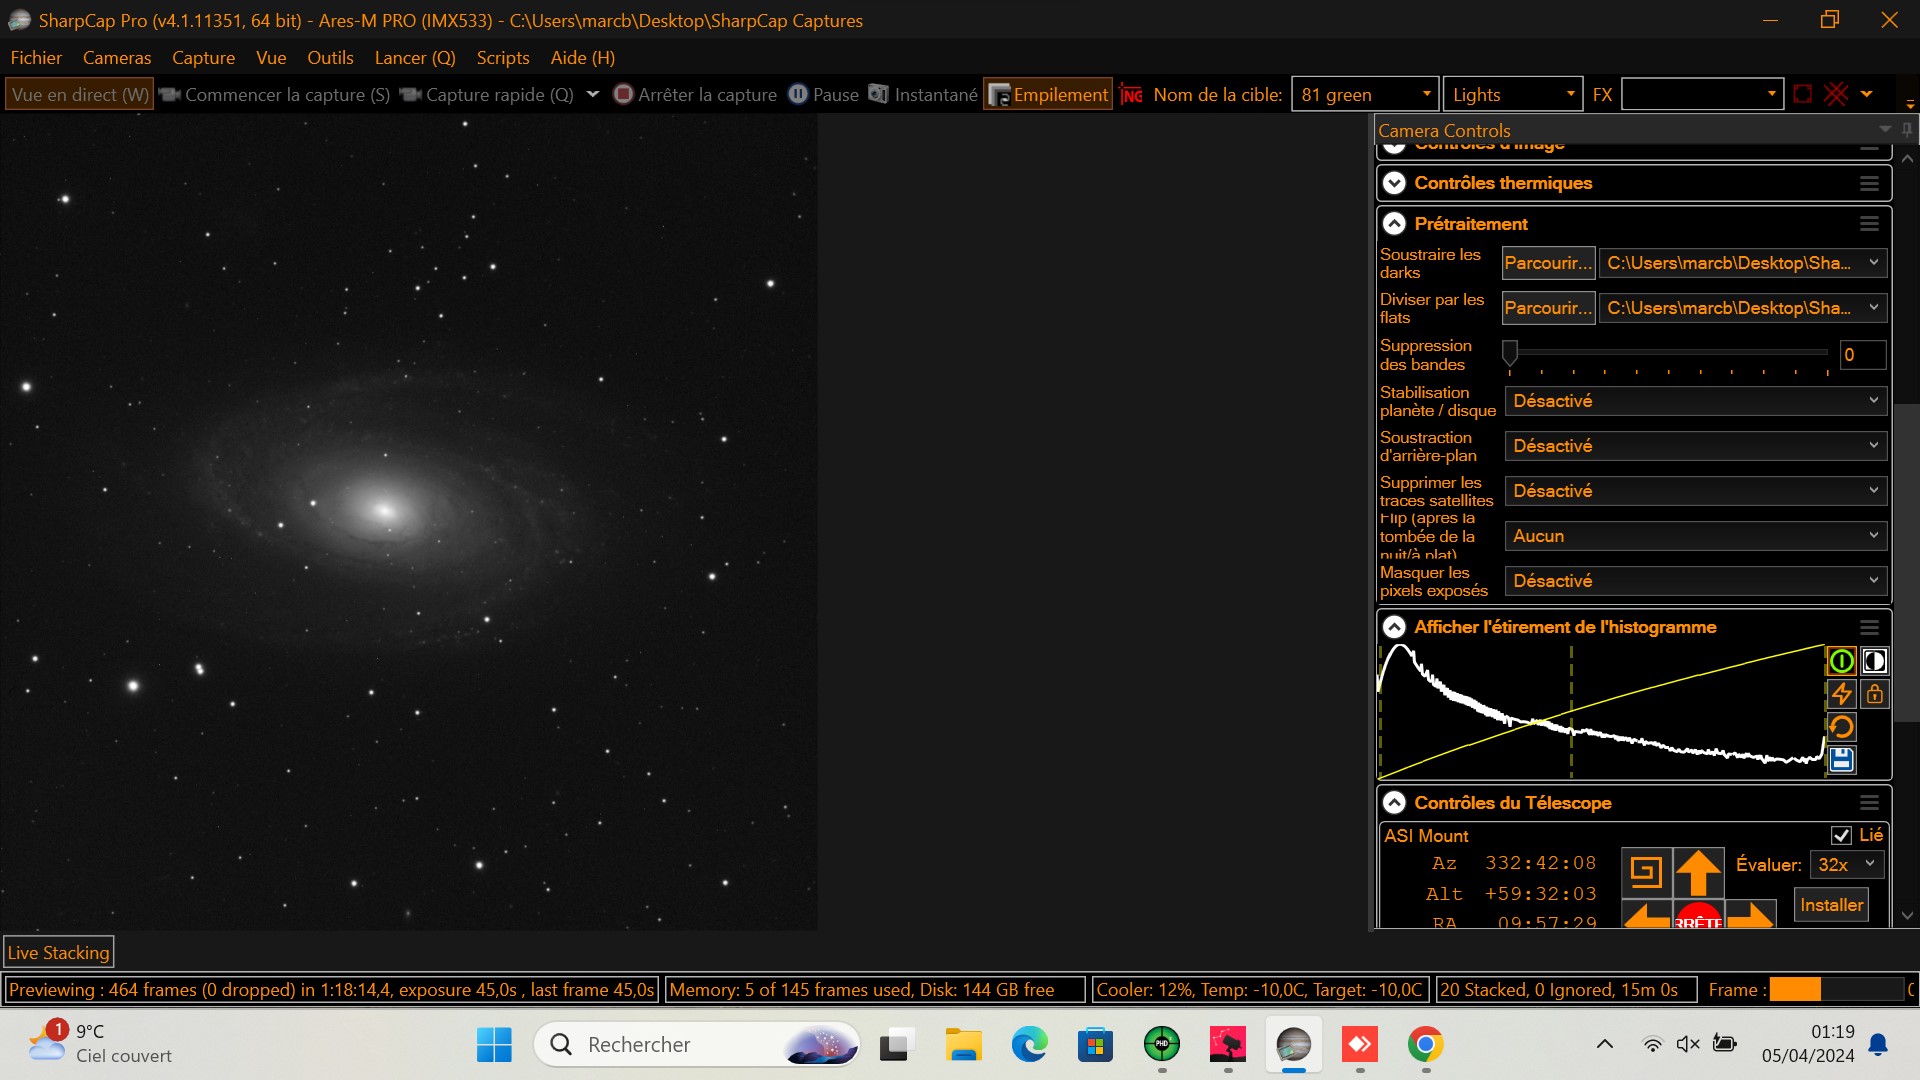Open the Soustraction d'arrière-plan dropdown
Image resolution: width=1920 pixels, height=1080 pixels.
coord(1694,446)
